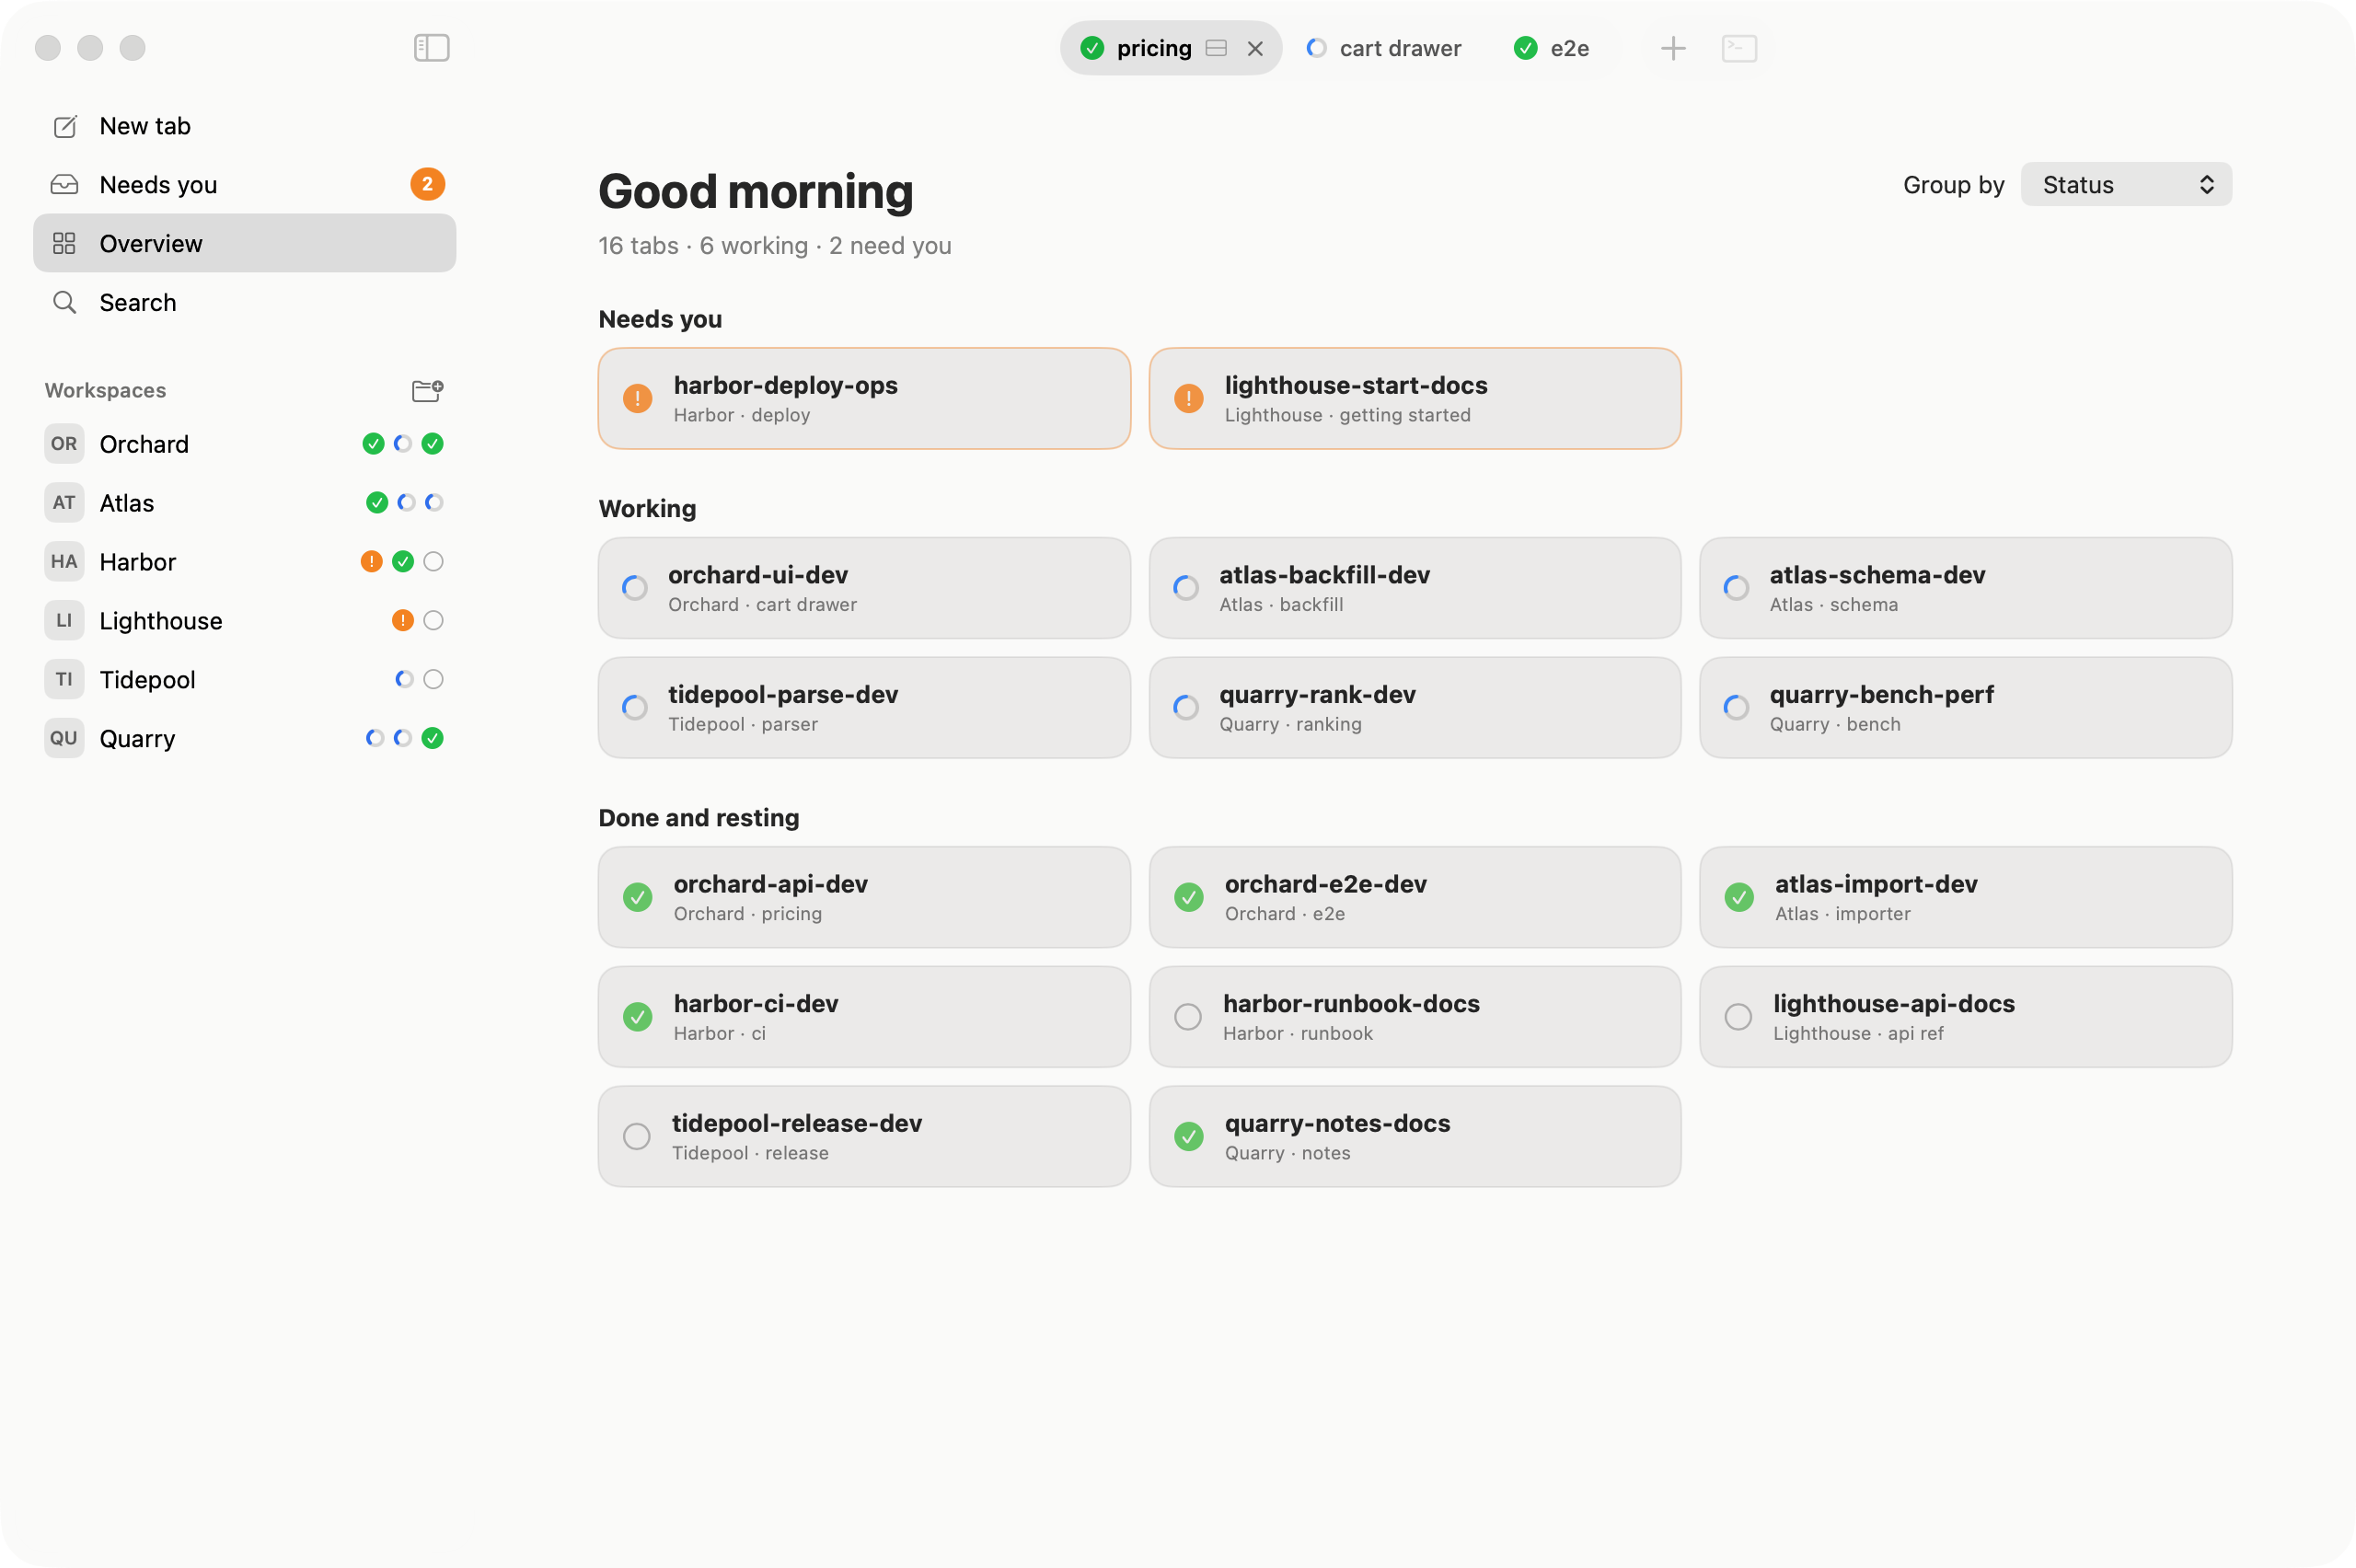Click Harbor workspace orange alert status icon
This screenshot has height=1568, width=2356.
[x=371, y=561]
